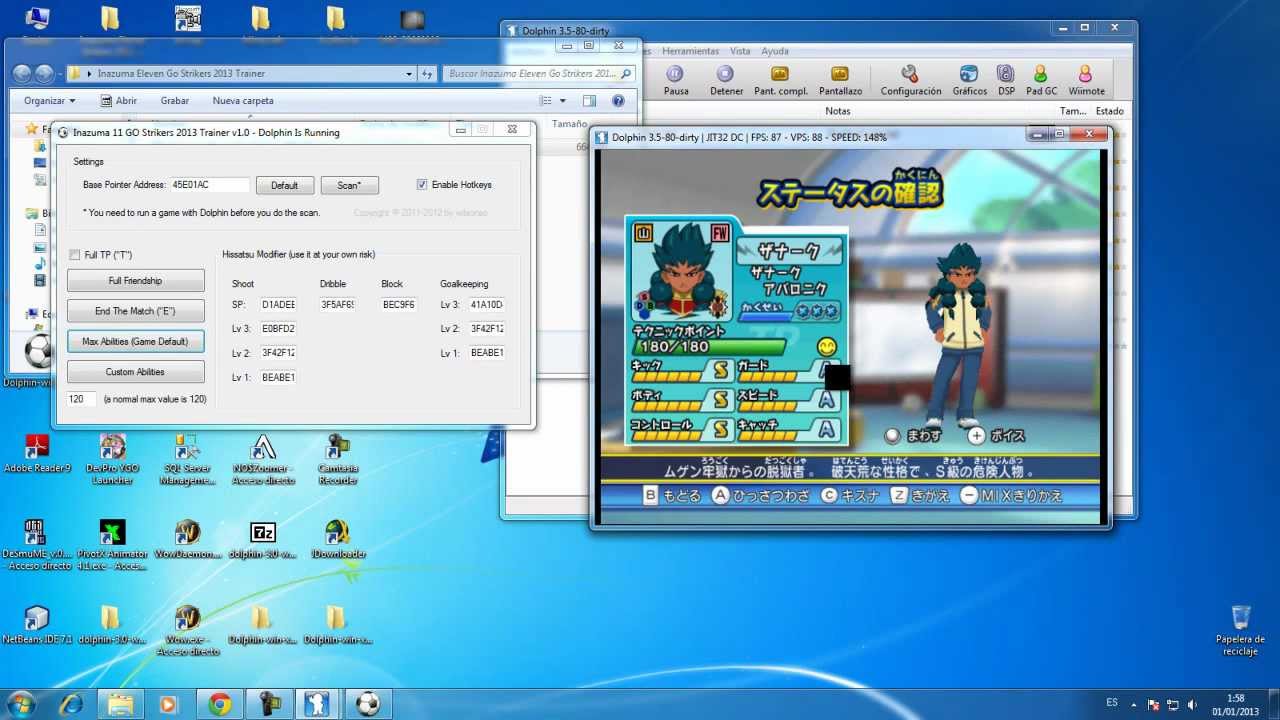Click Grabar in the Explorer toolbar
This screenshot has height=720, width=1280.
pyautogui.click(x=175, y=101)
